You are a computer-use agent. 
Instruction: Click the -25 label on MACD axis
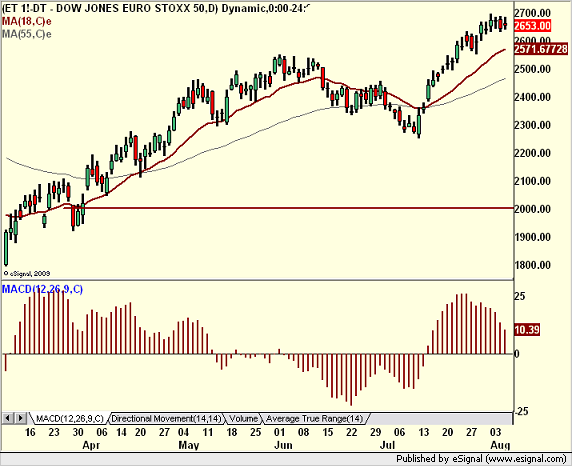pyautogui.click(x=522, y=411)
